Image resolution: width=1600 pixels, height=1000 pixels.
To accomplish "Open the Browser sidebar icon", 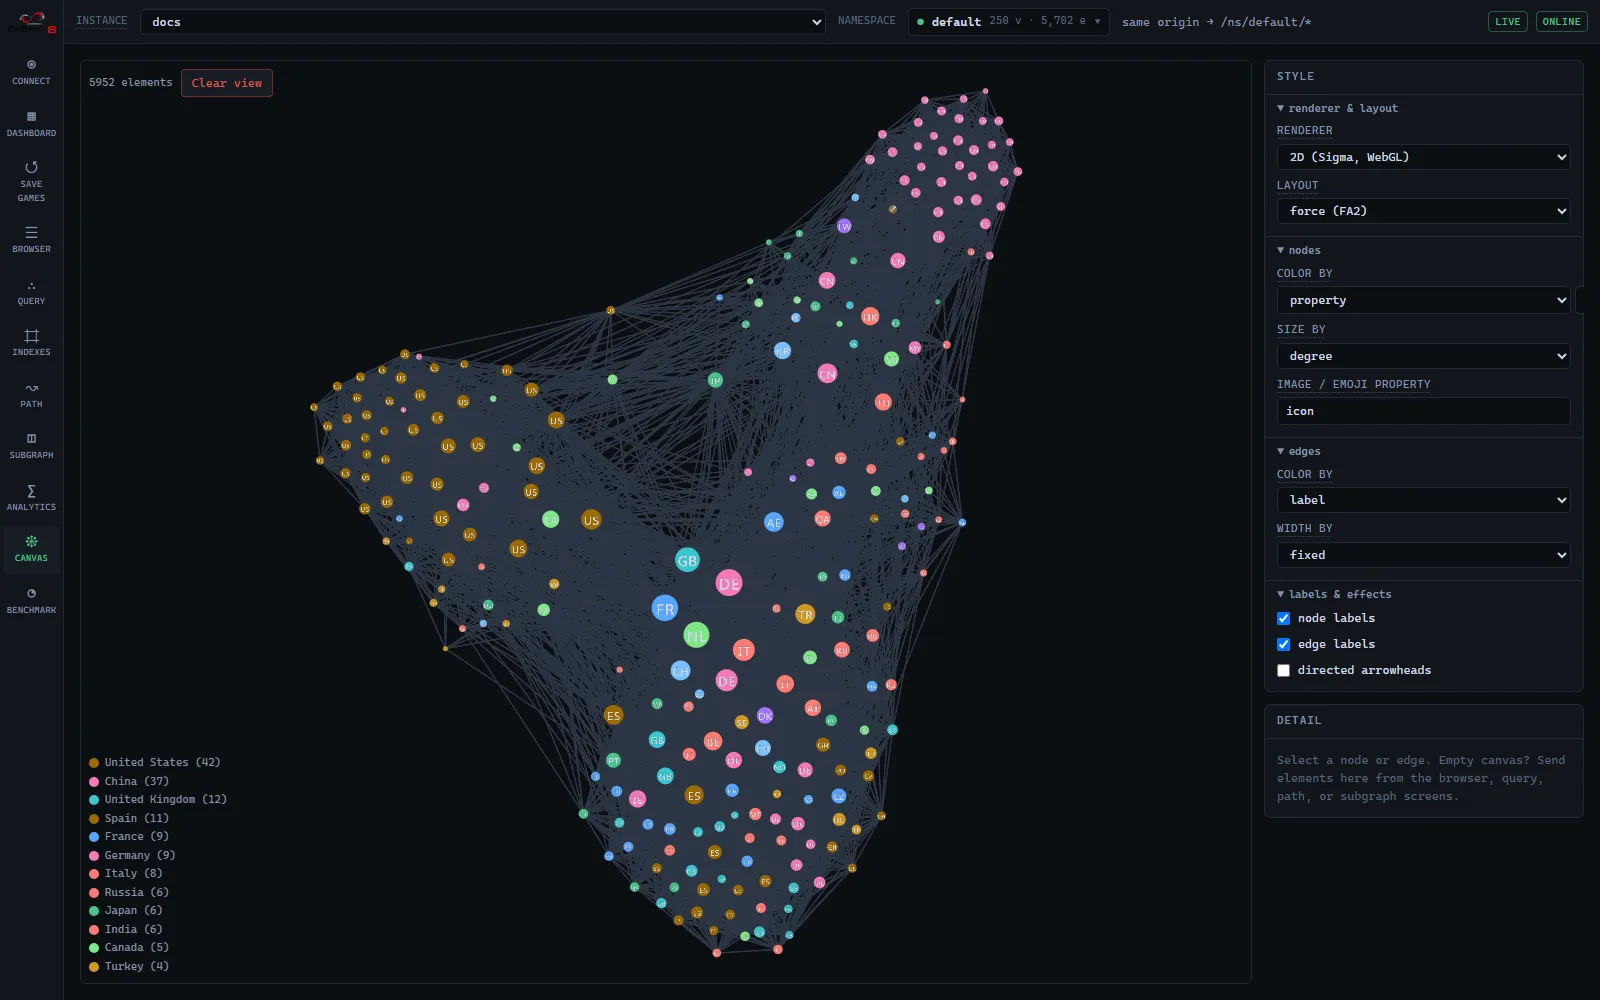I will pos(31,240).
